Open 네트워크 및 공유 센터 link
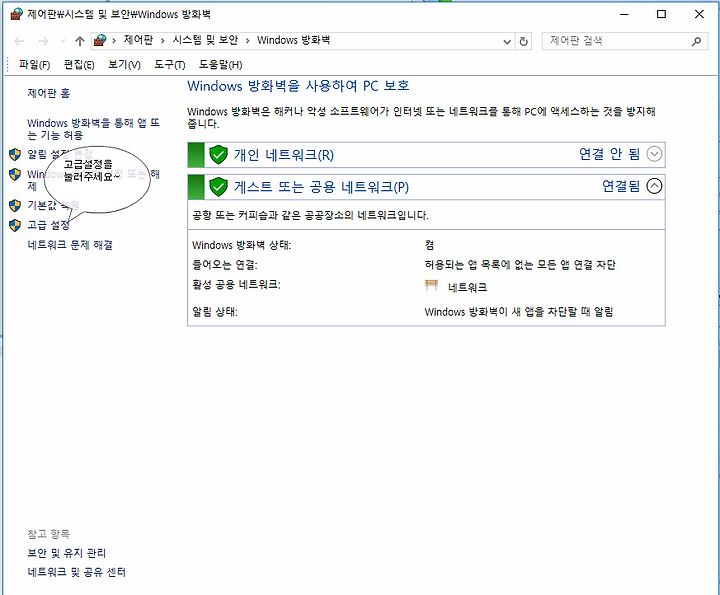720x595 pixels. [x=76, y=573]
